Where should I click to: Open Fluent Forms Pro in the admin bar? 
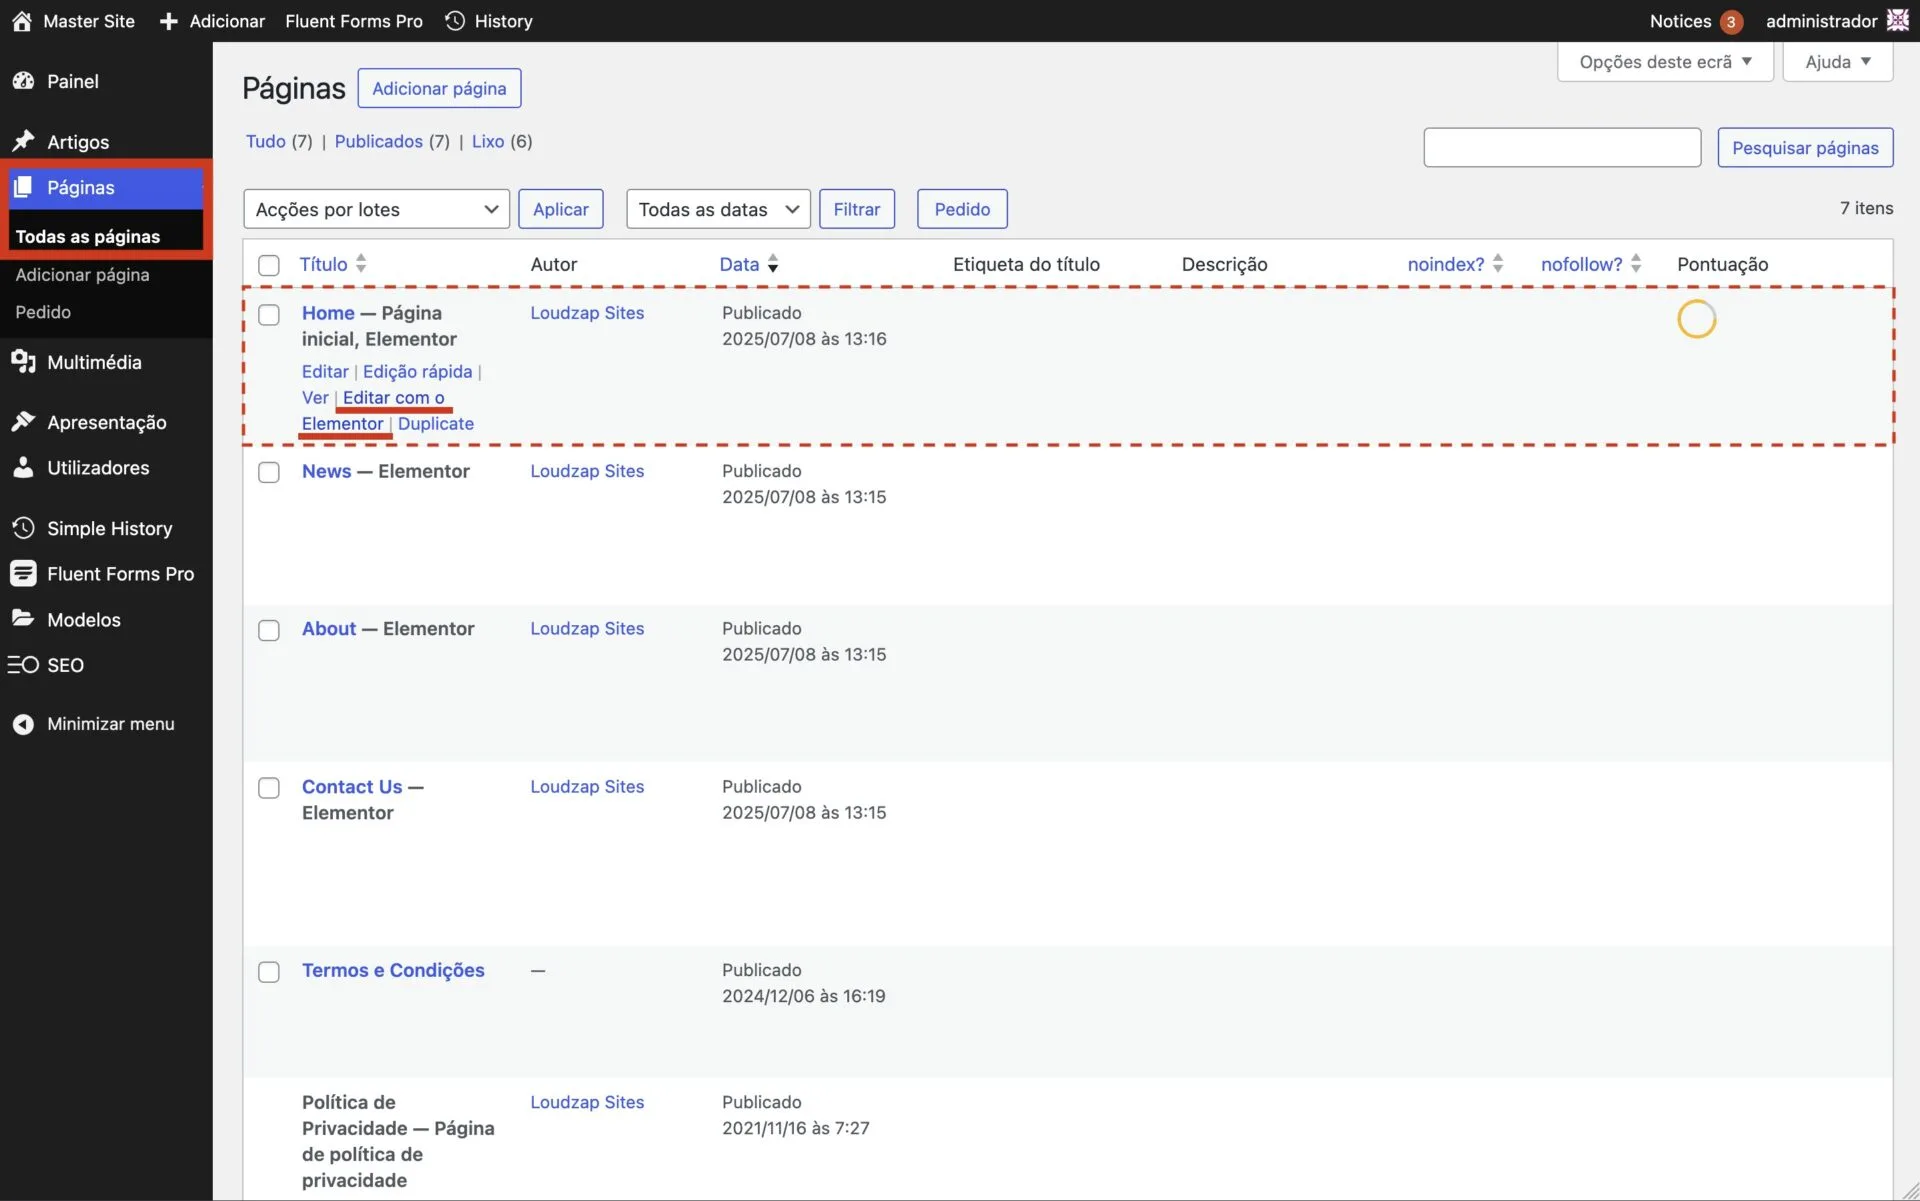coord(353,21)
